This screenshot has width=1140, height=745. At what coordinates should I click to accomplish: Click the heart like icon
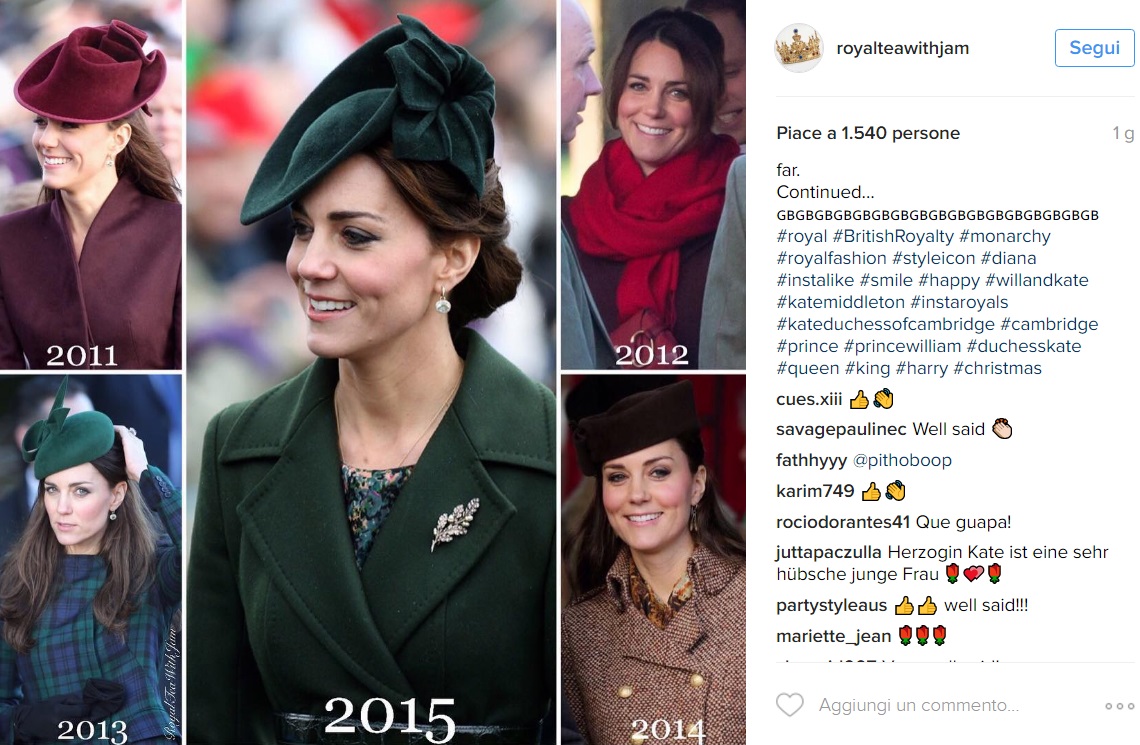(790, 705)
